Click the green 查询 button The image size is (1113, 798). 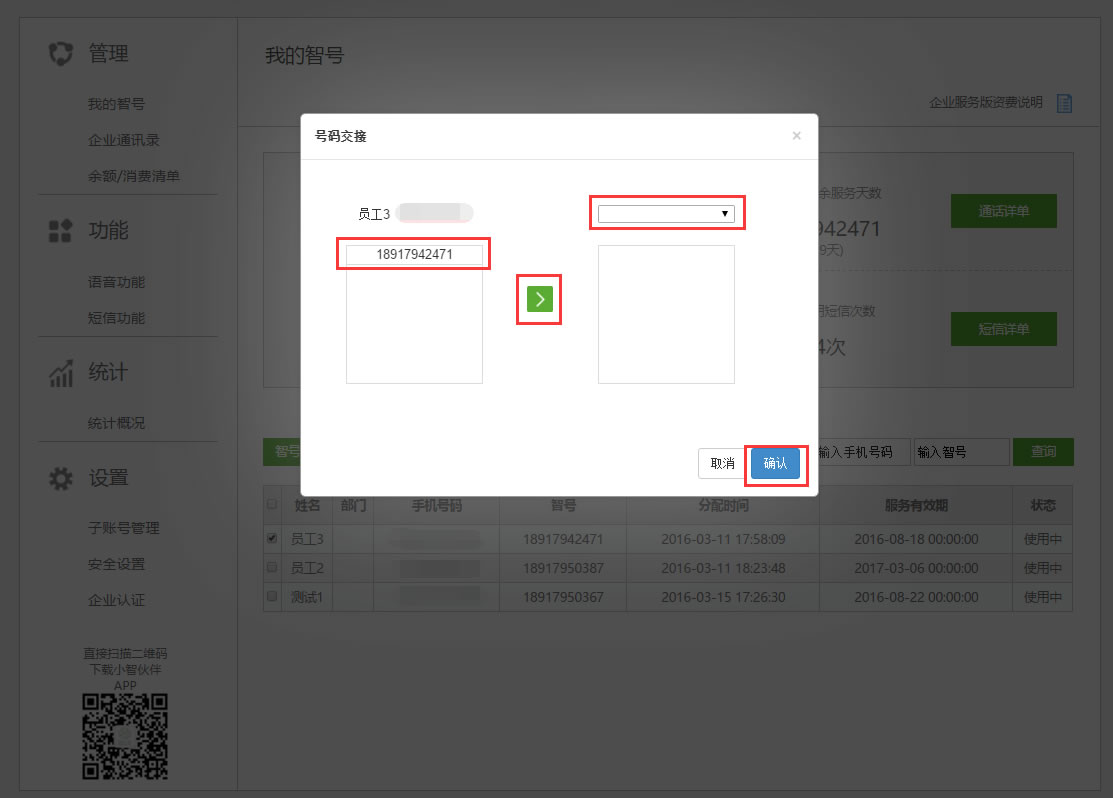pyautogui.click(x=1043, y=452)
